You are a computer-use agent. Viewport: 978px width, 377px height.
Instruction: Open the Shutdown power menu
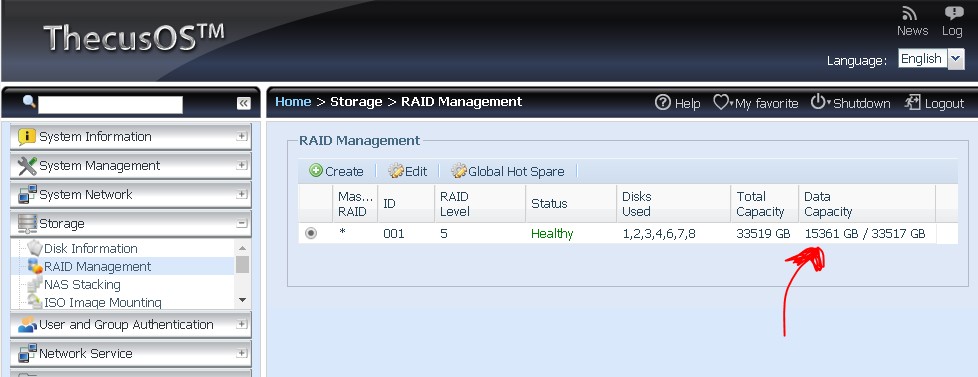pos(850,103)
